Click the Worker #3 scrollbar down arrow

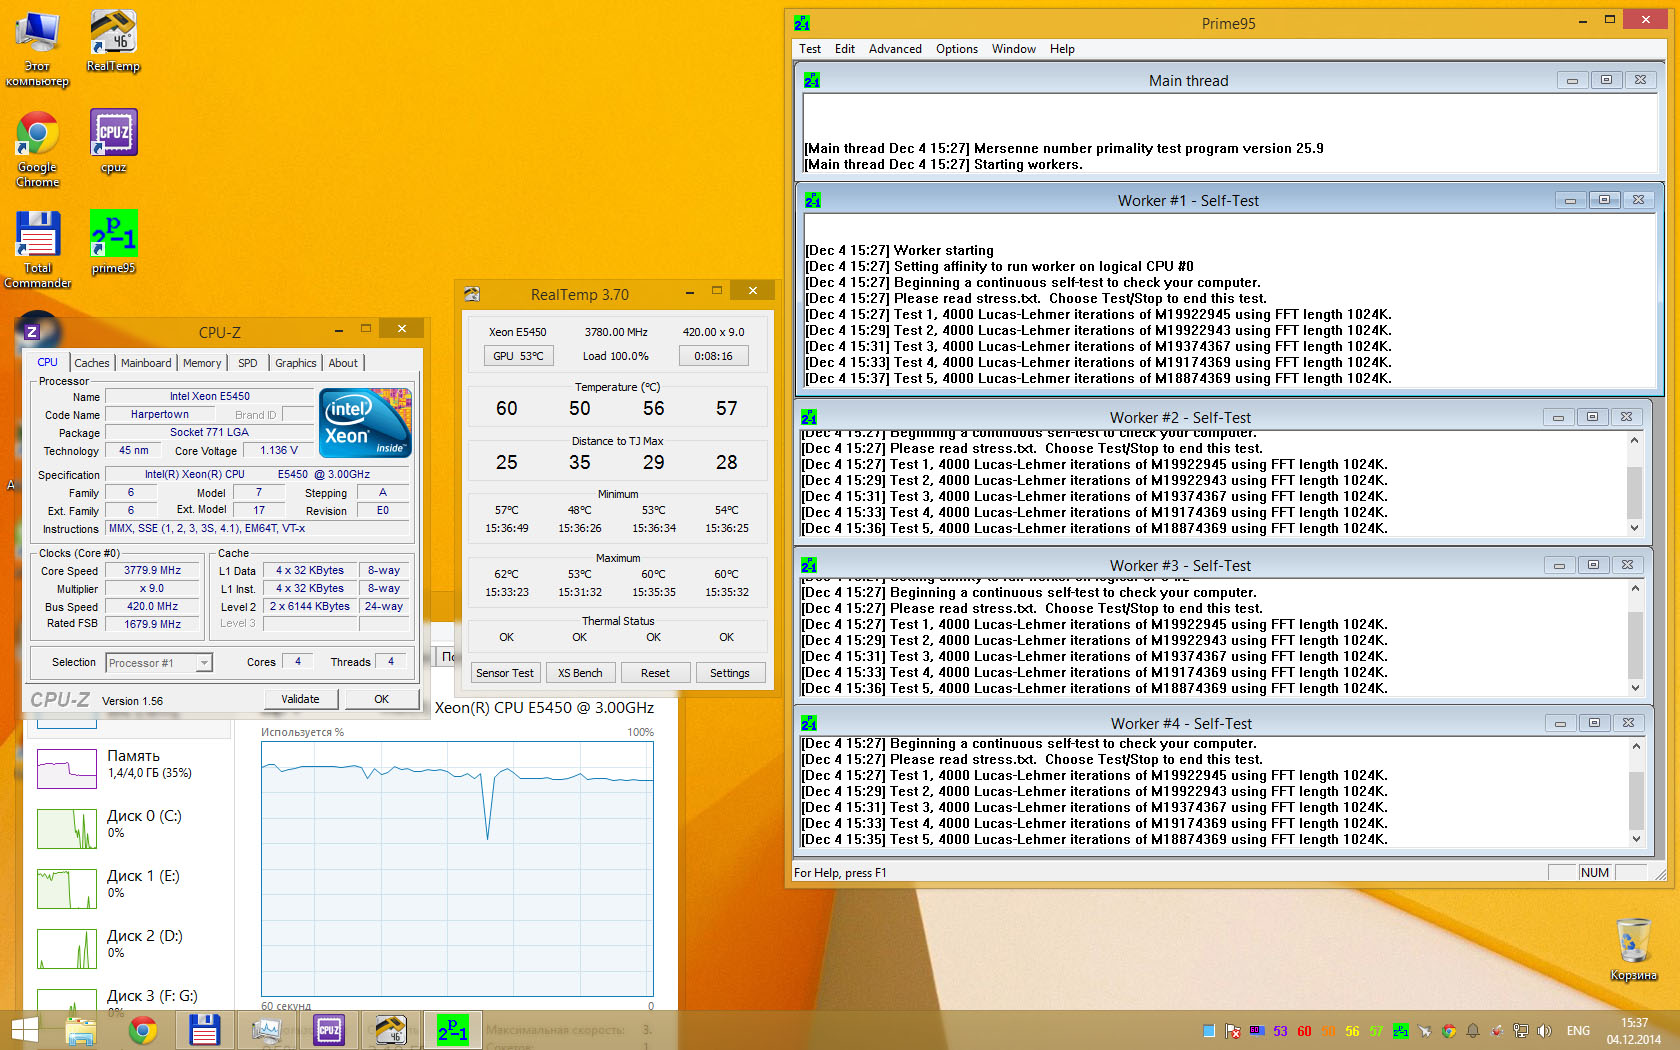[x=1635, y=688]
